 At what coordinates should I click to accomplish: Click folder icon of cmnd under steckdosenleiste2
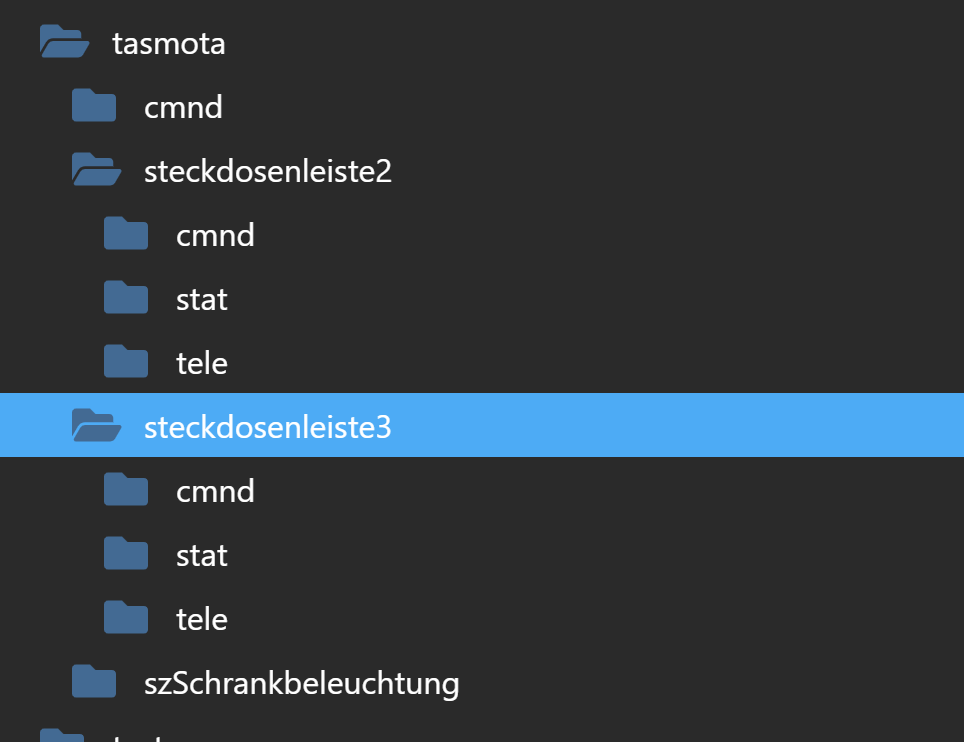point(125,234)
